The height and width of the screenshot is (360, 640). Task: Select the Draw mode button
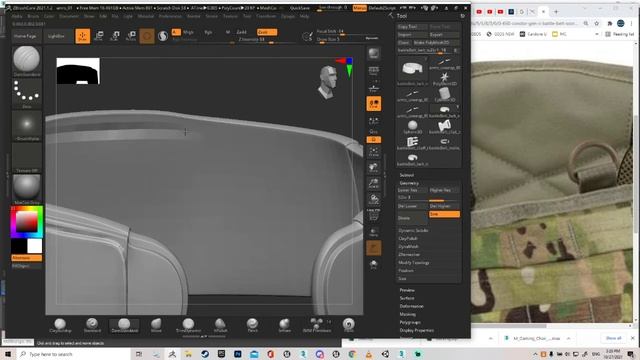tap(82, 36)
